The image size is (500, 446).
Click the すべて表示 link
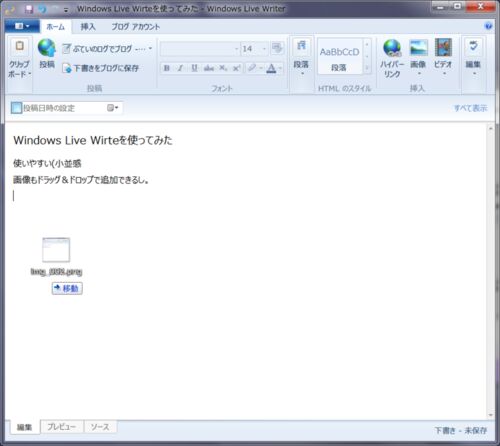(471, 108)
